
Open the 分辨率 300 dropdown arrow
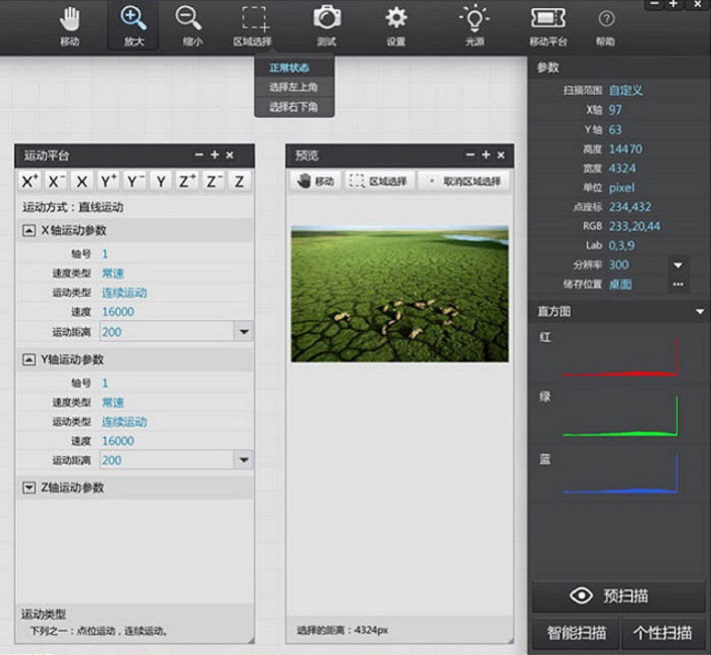coord(678,265)
